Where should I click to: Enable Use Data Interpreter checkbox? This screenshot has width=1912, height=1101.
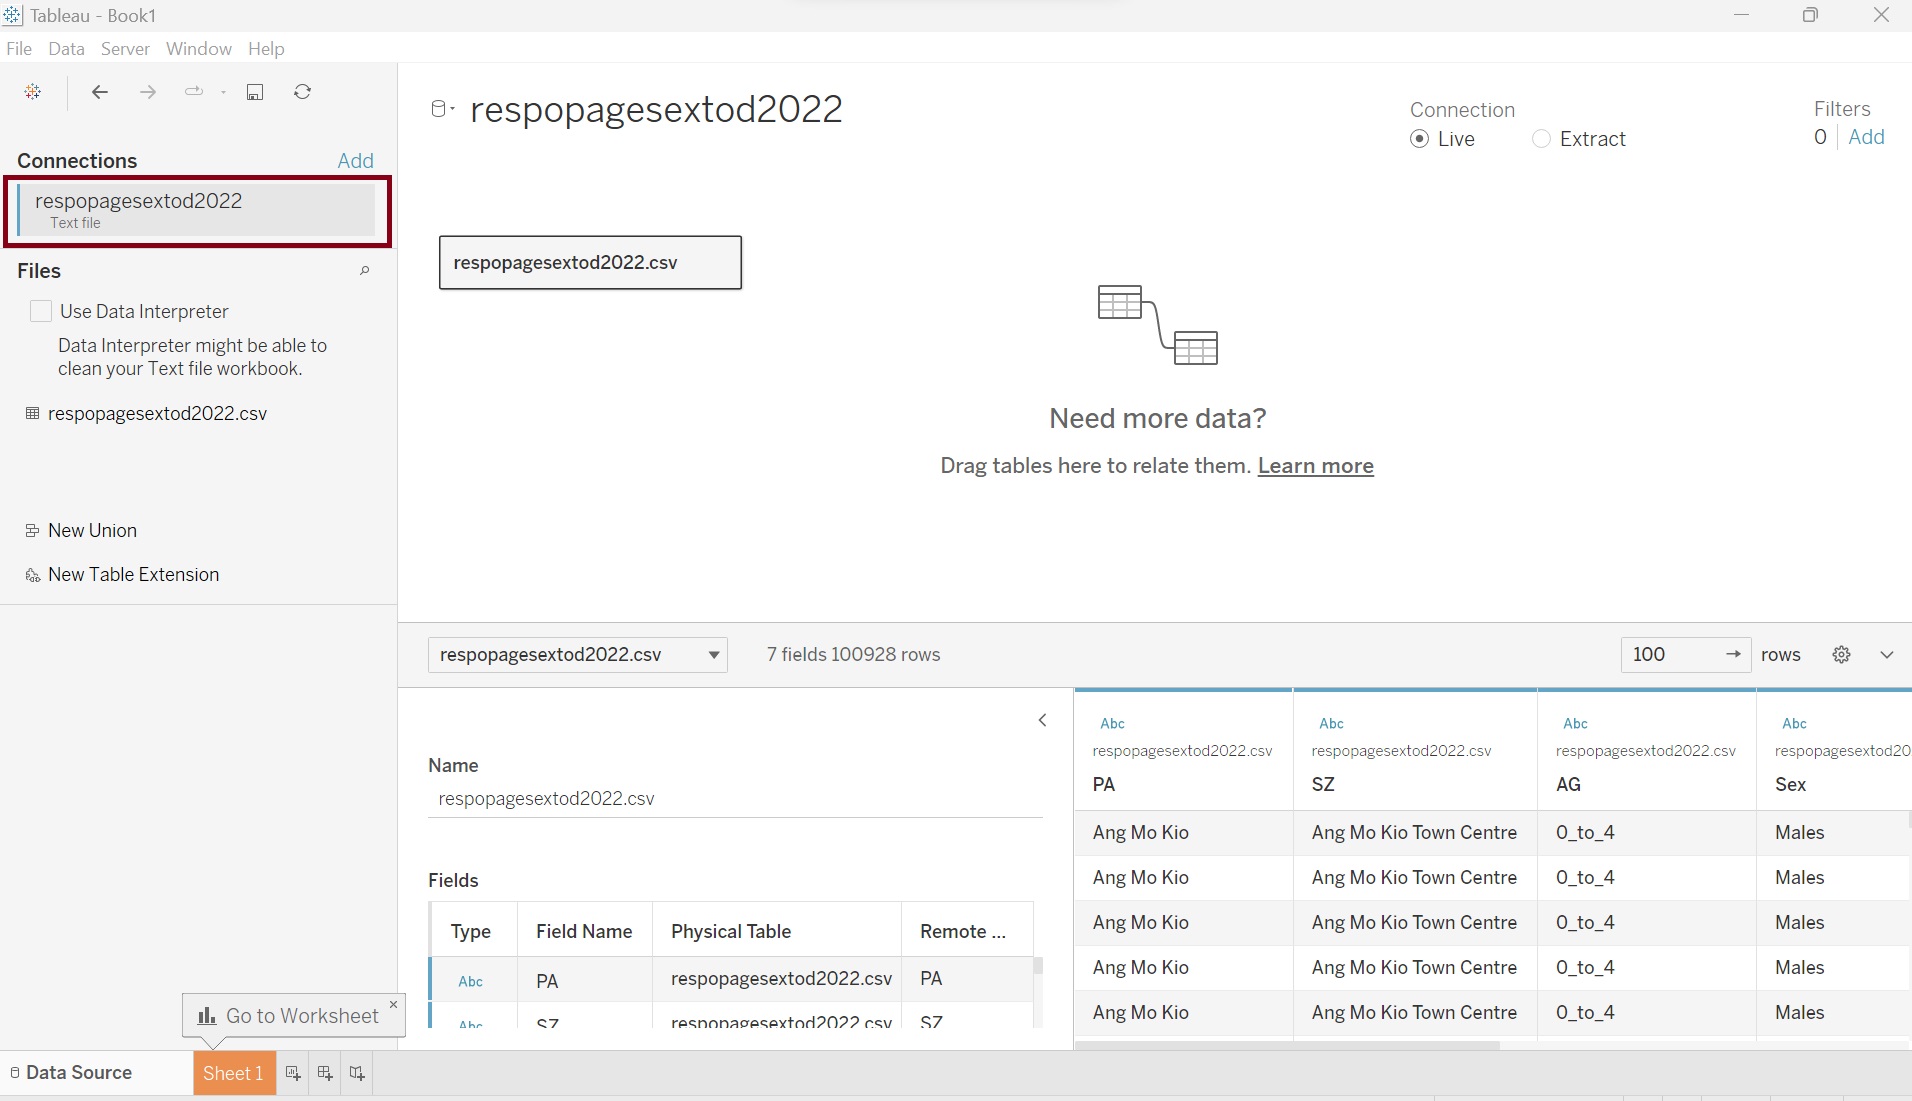(41, 311)
